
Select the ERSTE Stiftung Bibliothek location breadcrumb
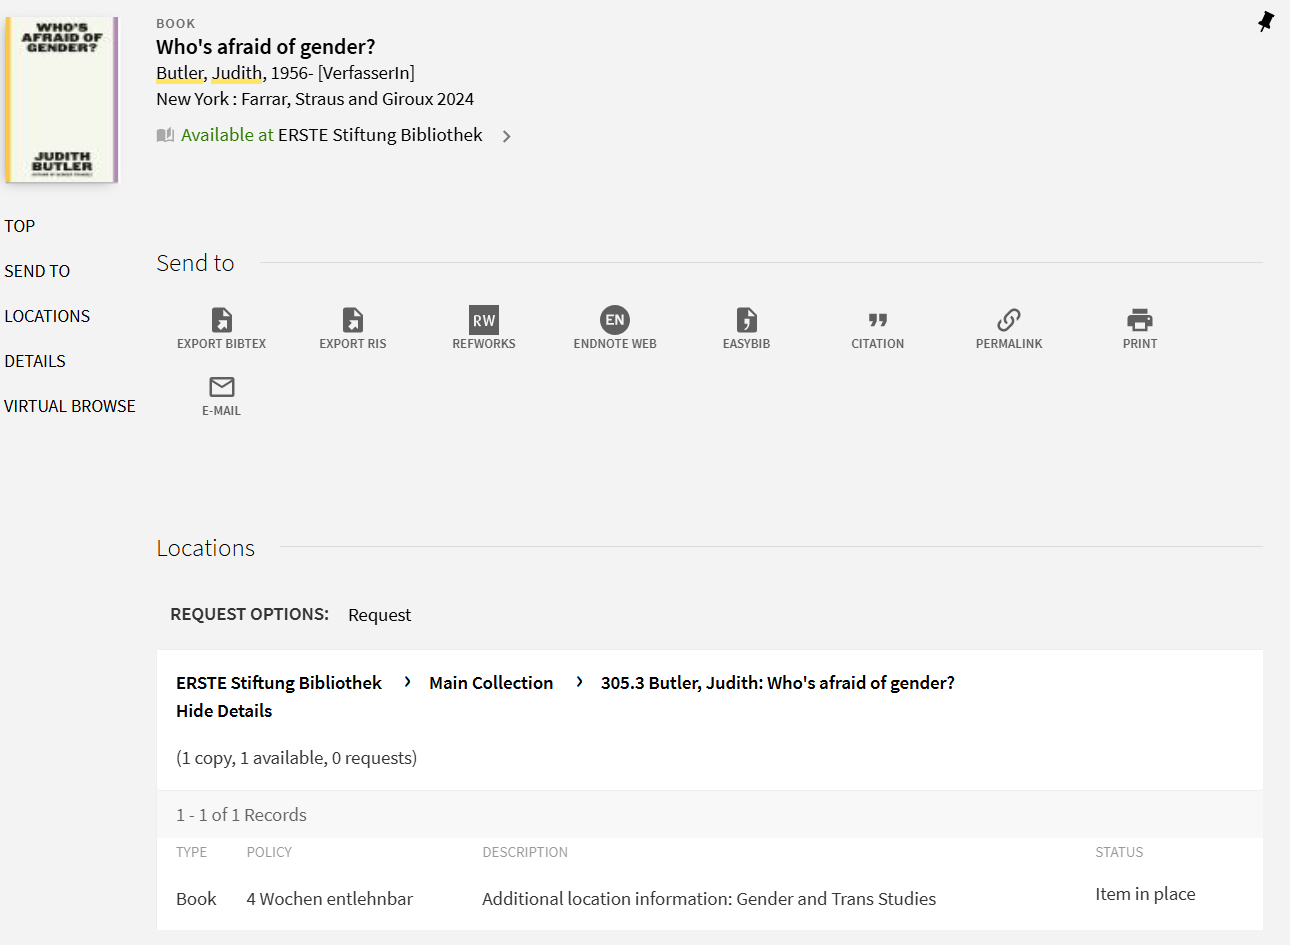279,683
